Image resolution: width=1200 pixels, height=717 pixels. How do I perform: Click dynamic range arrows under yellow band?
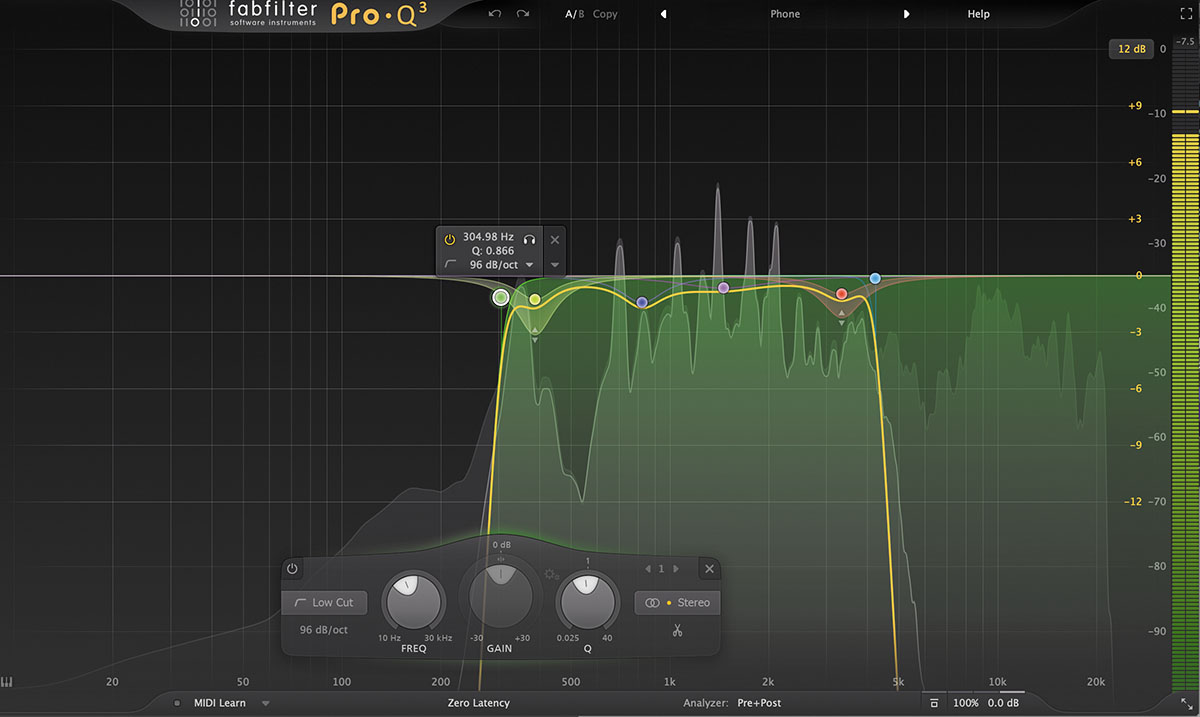coord(535,335)
